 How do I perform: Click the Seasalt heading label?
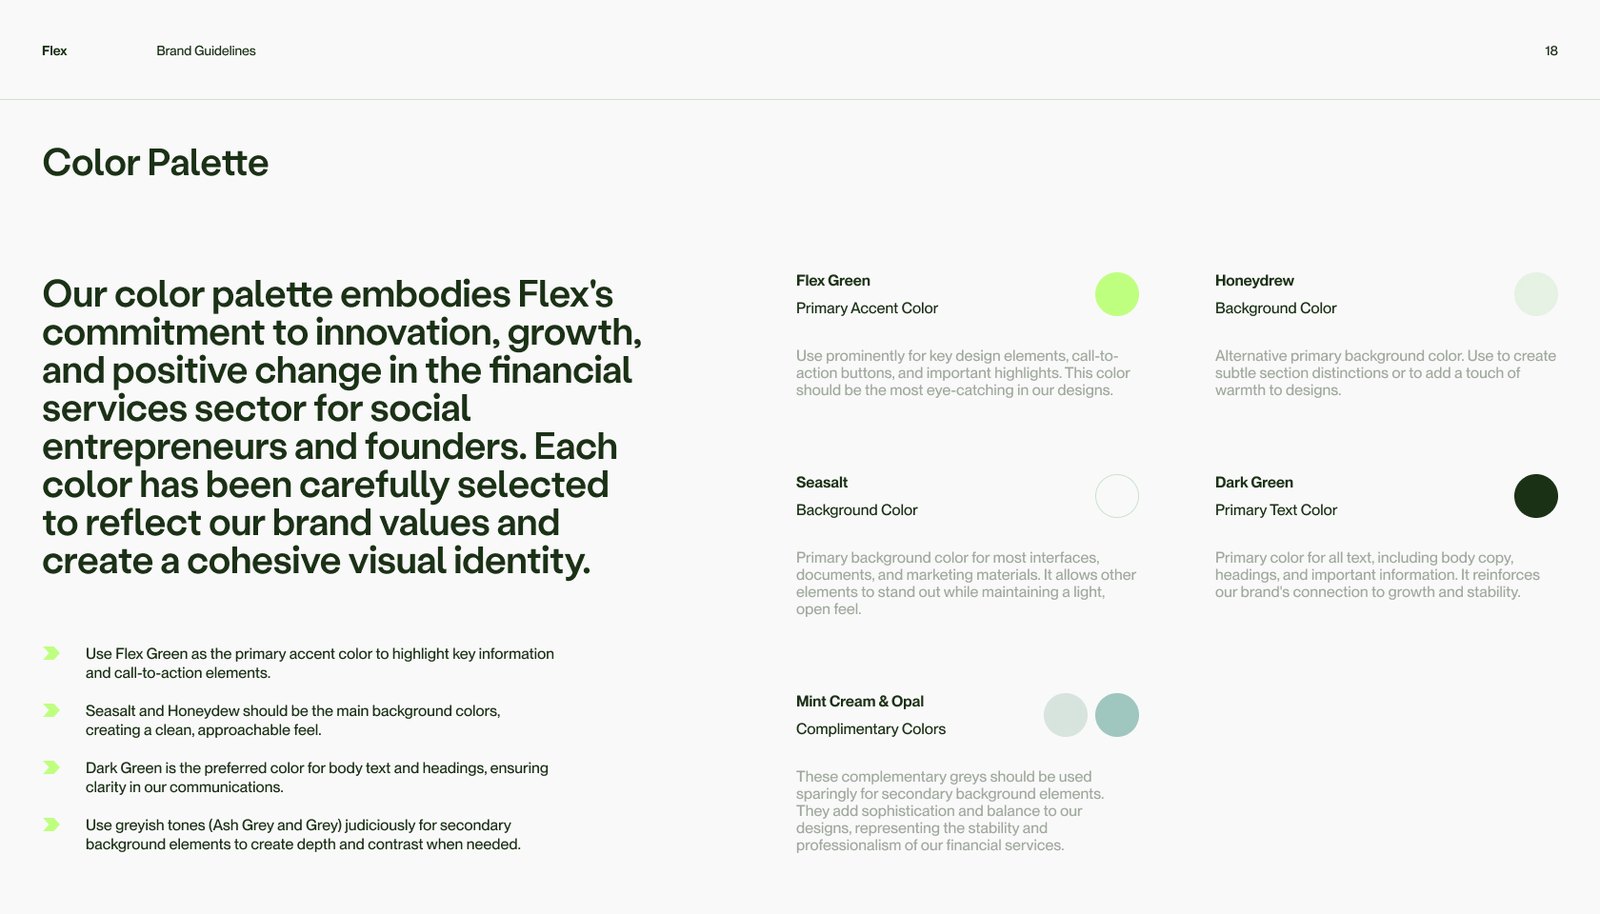[x=822, y=482]
